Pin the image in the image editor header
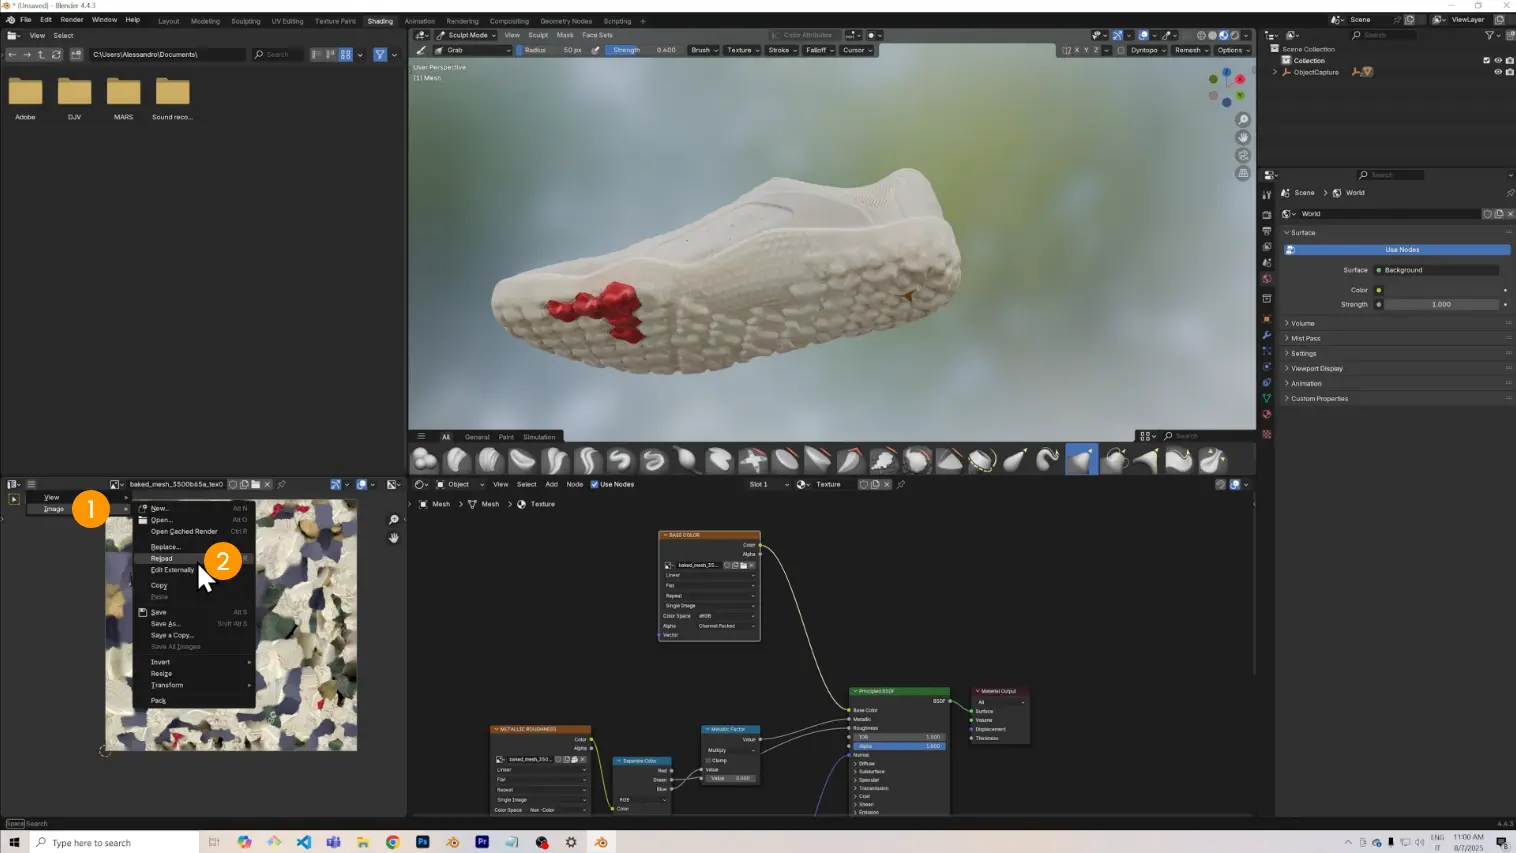 (282, 484)
